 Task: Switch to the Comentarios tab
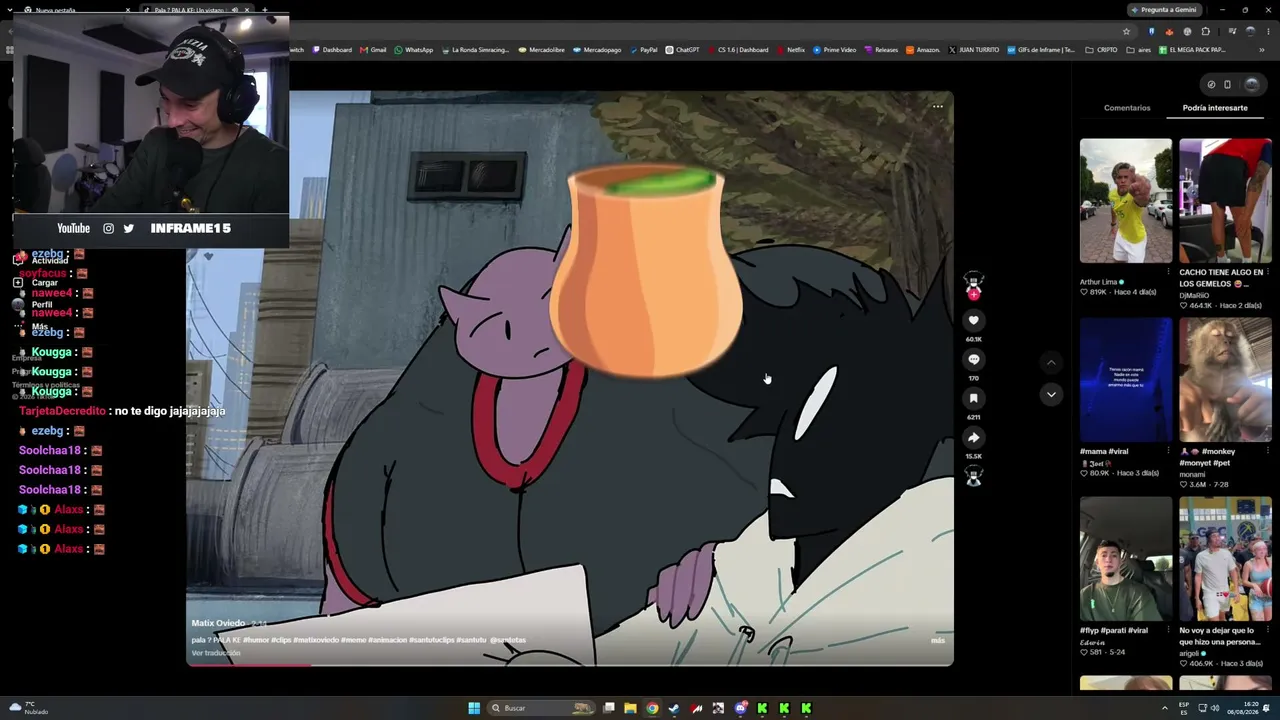(x=1127, y=108)
